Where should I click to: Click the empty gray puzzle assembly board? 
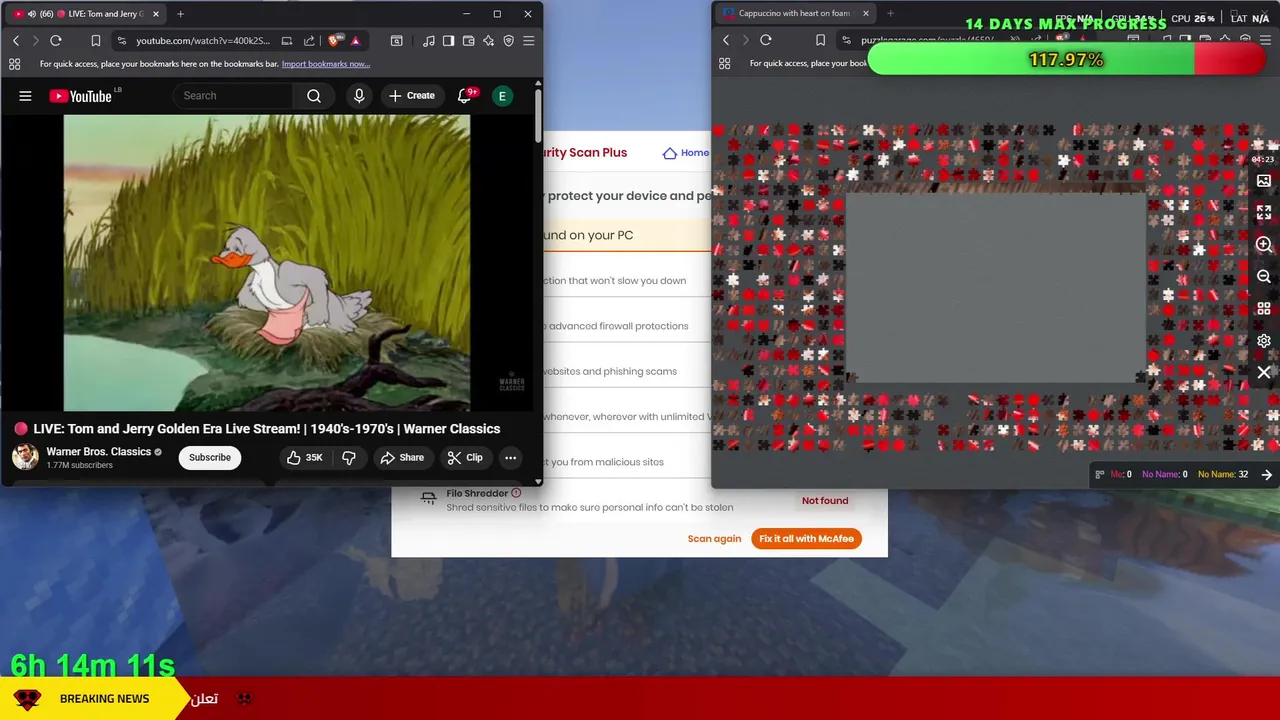pos(996,288)
